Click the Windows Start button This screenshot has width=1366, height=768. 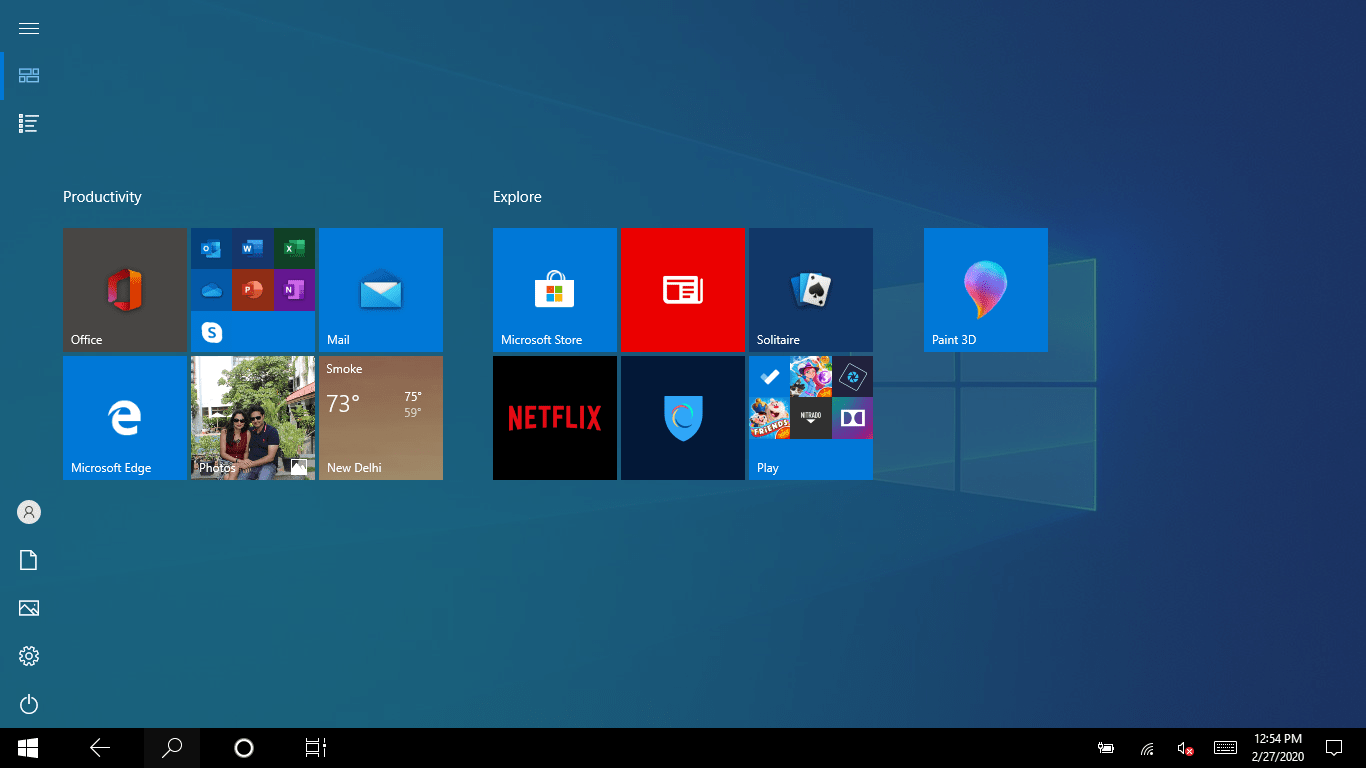pyautogui.click(x=28, y=748)
